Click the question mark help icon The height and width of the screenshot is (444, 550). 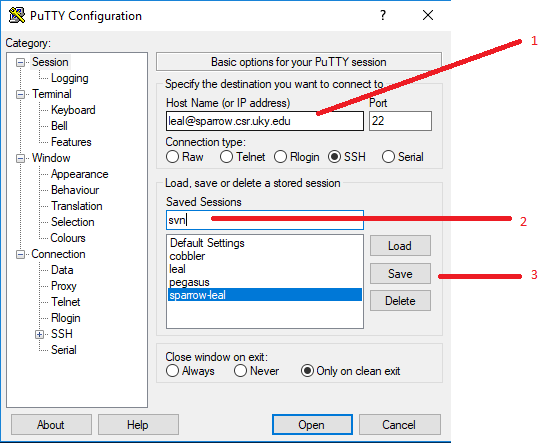(383, 15)
